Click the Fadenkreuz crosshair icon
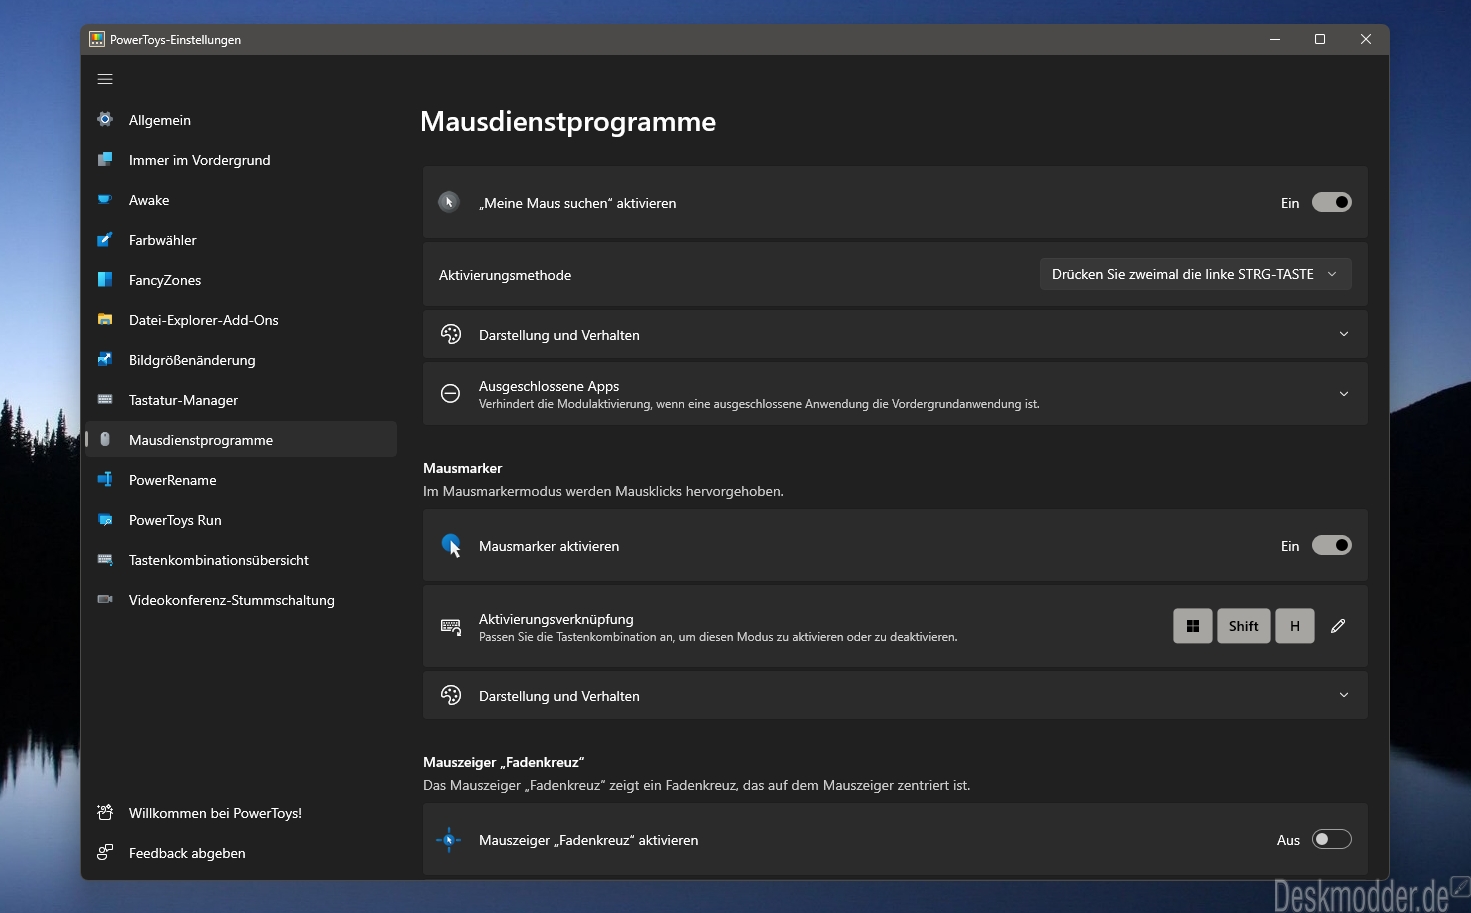The image size is (1471, 913). 449,840
